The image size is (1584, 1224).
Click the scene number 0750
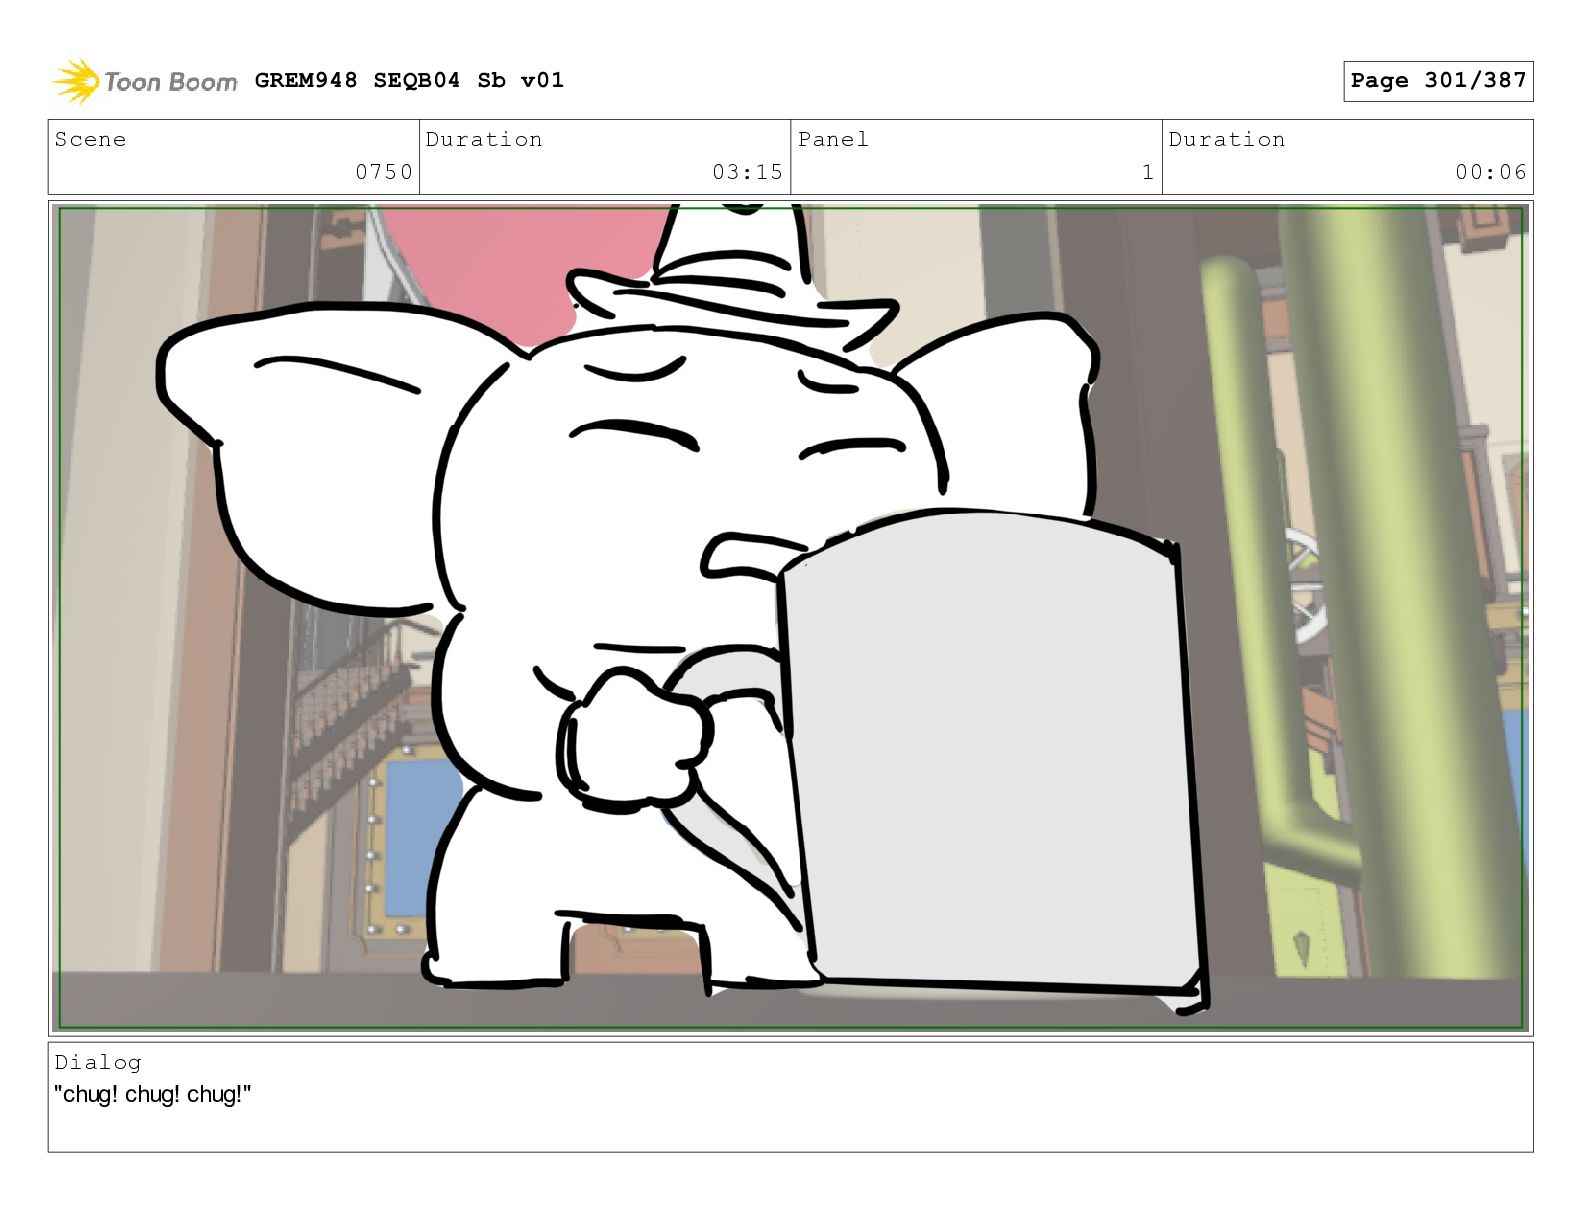coord(384,172)
